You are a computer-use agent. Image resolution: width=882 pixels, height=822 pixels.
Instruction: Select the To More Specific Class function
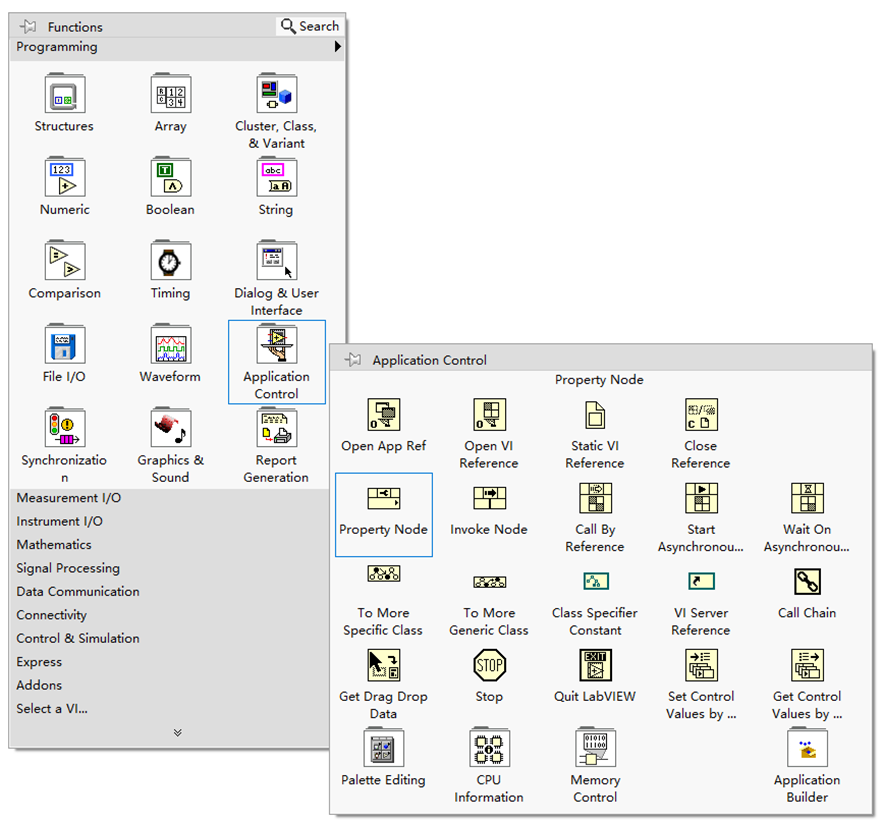coord(384,573)
